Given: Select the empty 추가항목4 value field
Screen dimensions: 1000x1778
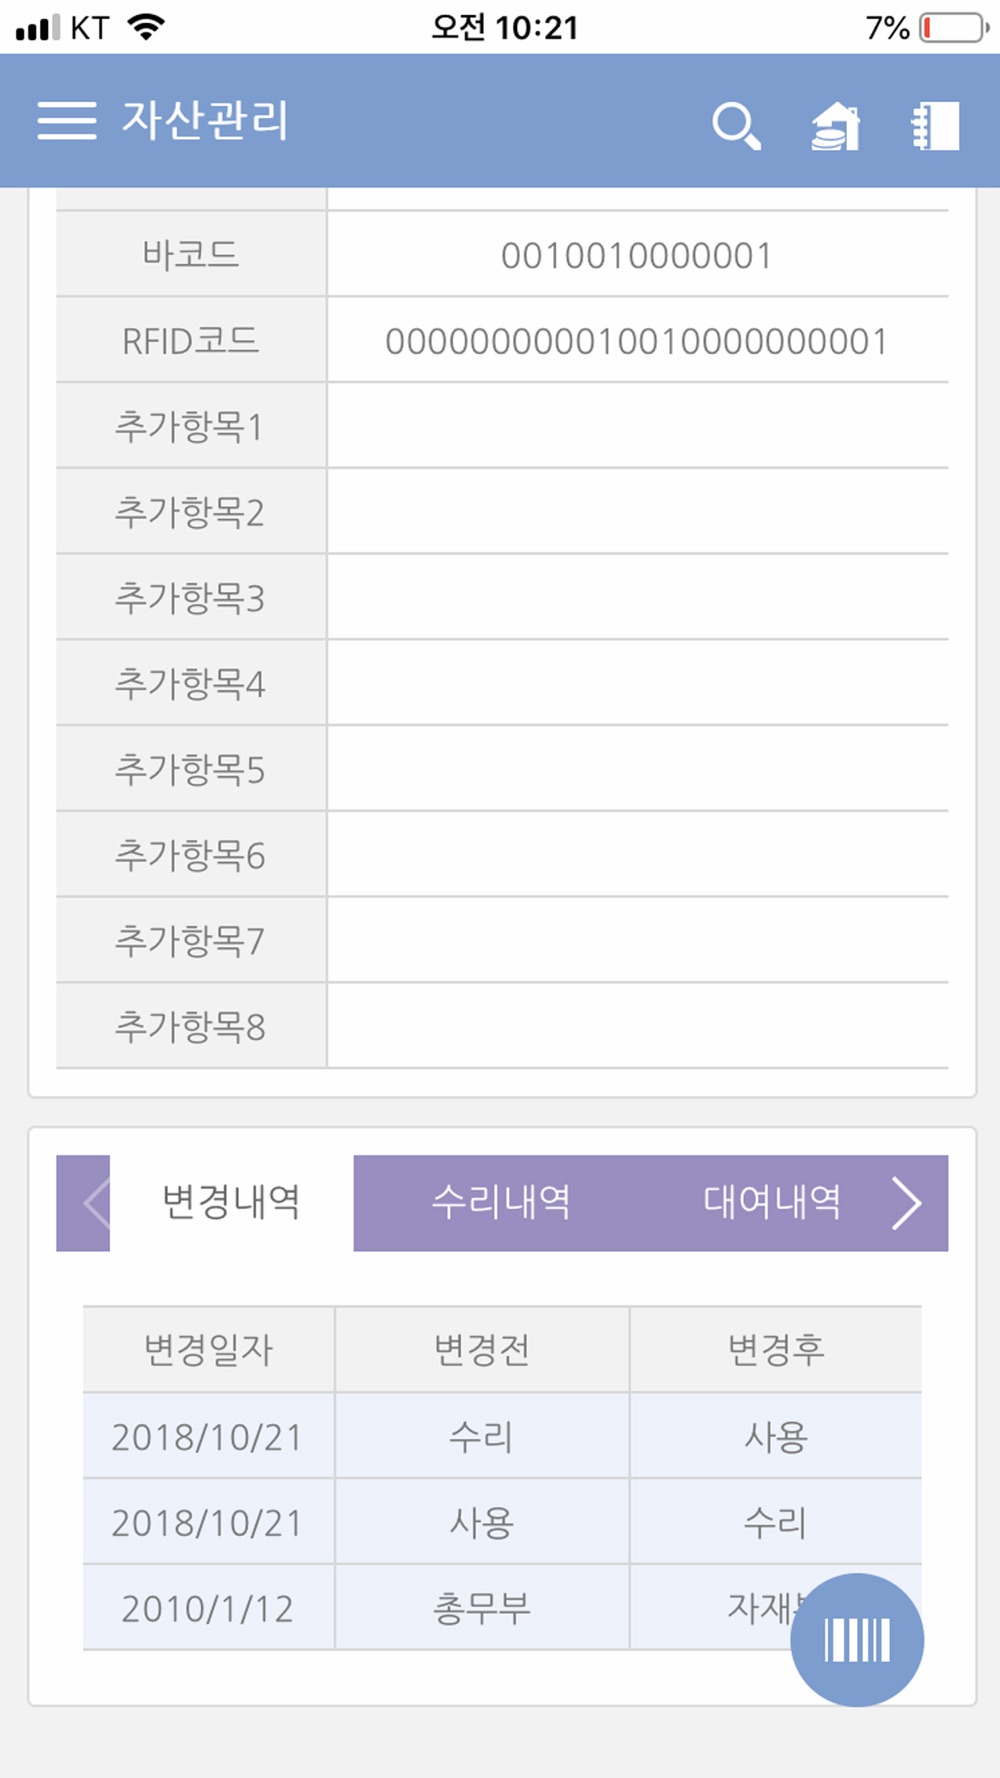Looking at the screenshot, I should tap(637, 684).
